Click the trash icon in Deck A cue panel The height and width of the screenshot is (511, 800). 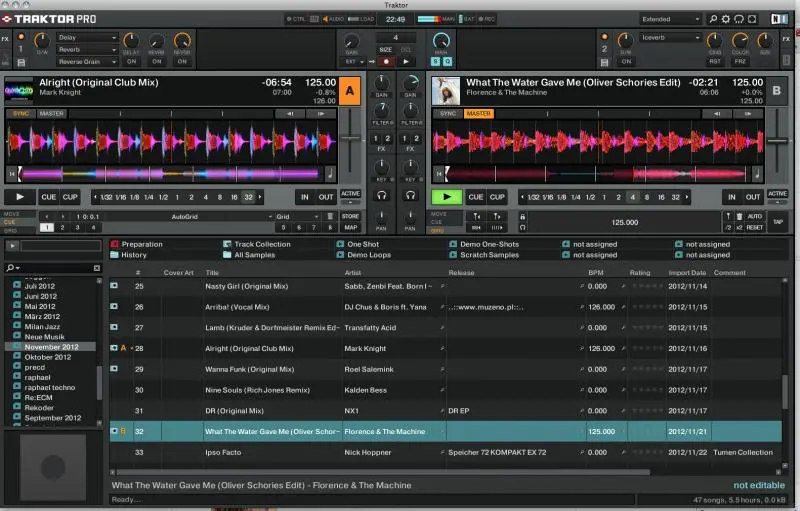tap(332, 215)
